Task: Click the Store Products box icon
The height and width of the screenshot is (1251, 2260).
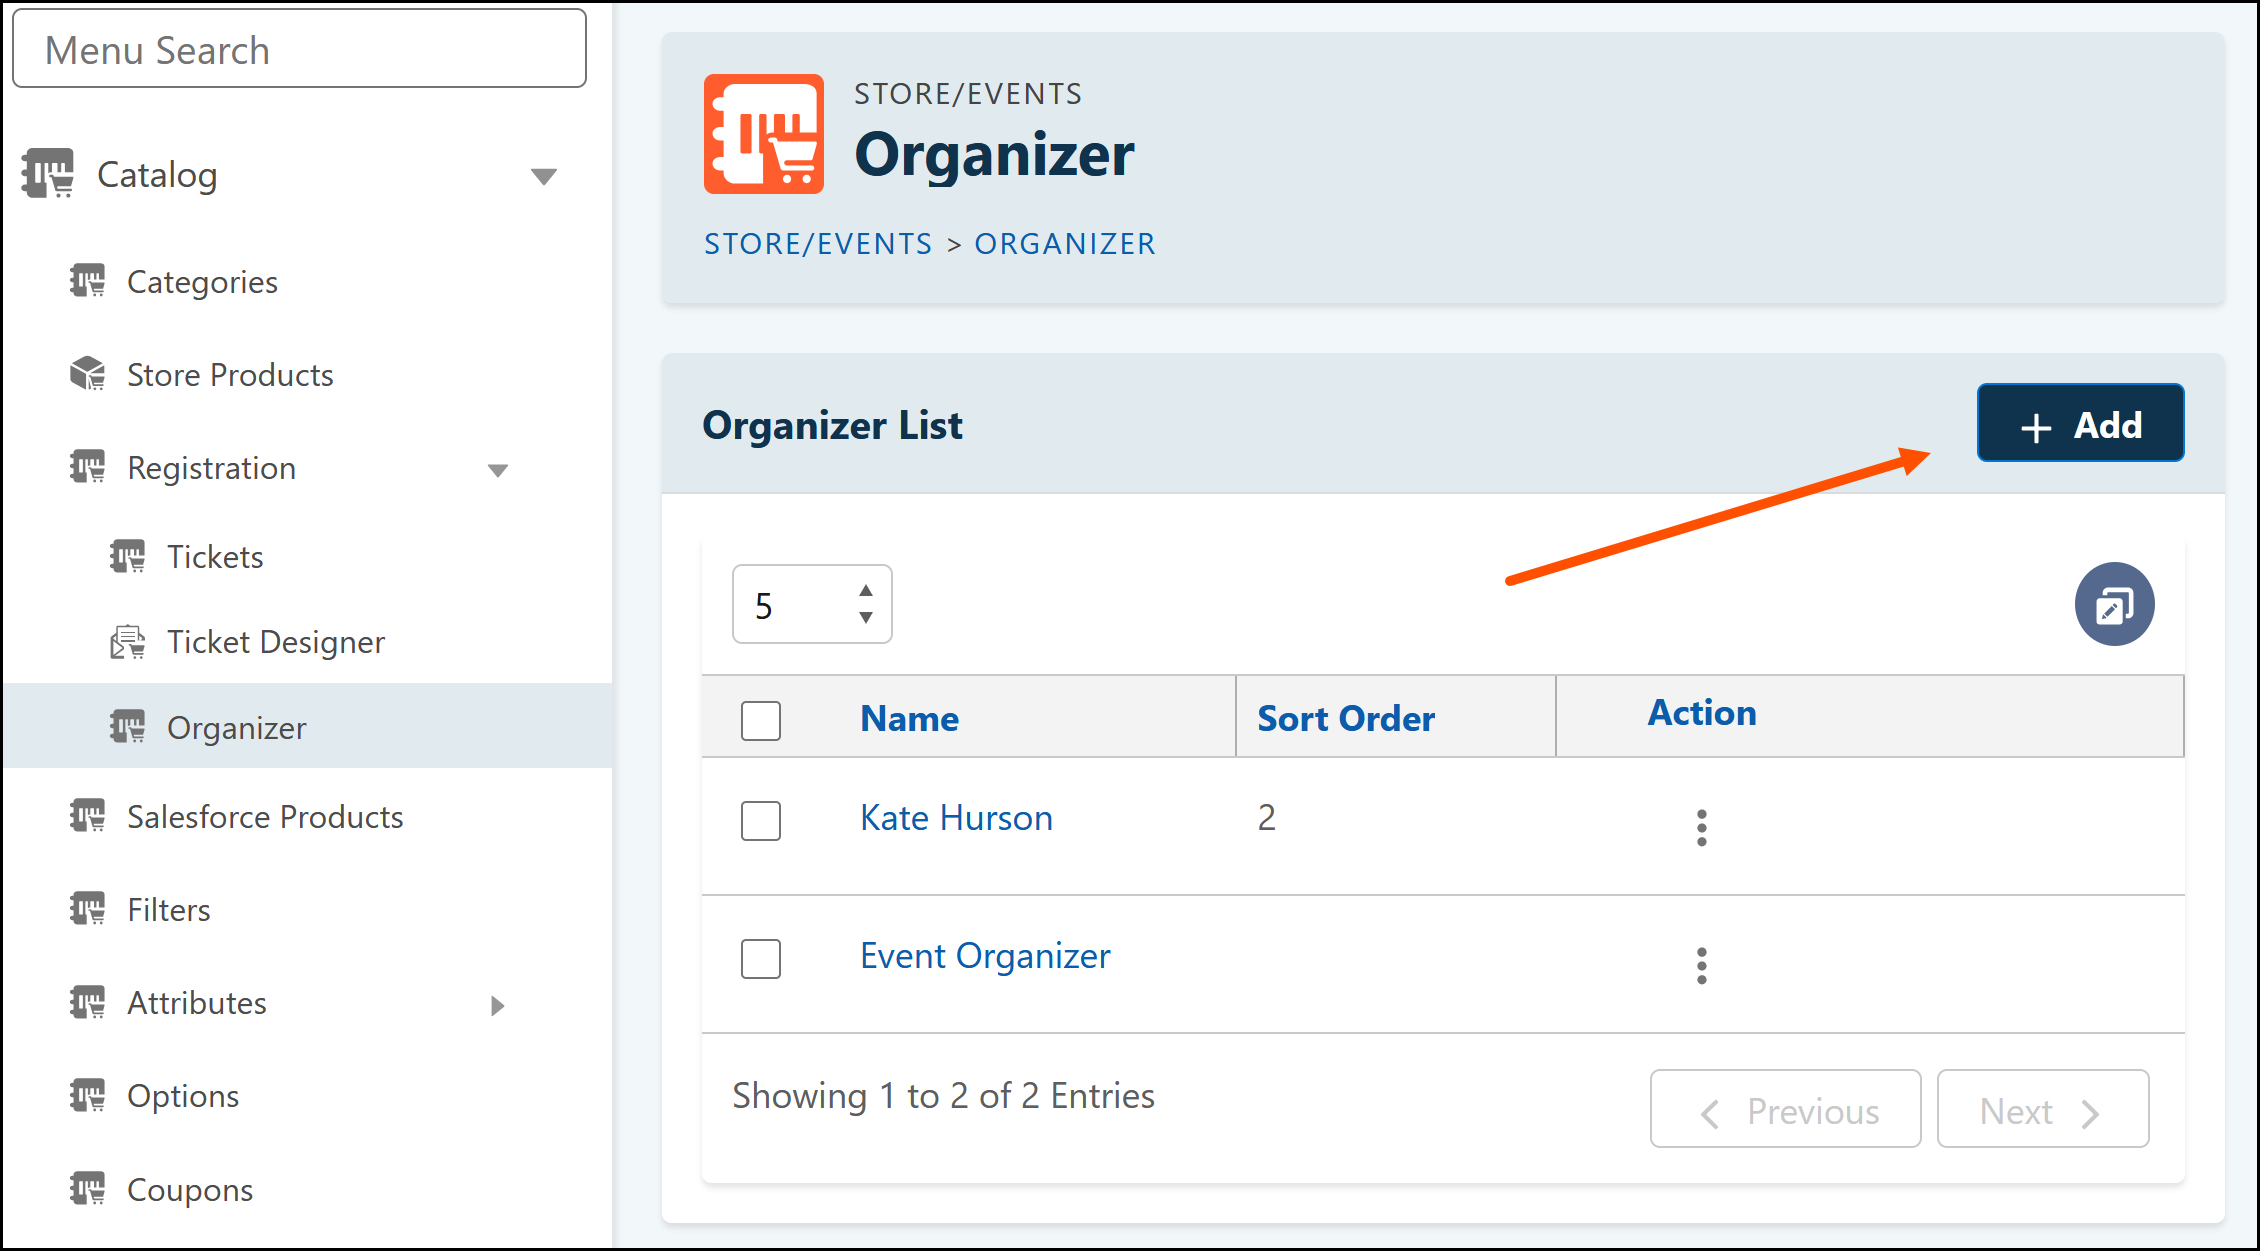Action: point(87,374)
